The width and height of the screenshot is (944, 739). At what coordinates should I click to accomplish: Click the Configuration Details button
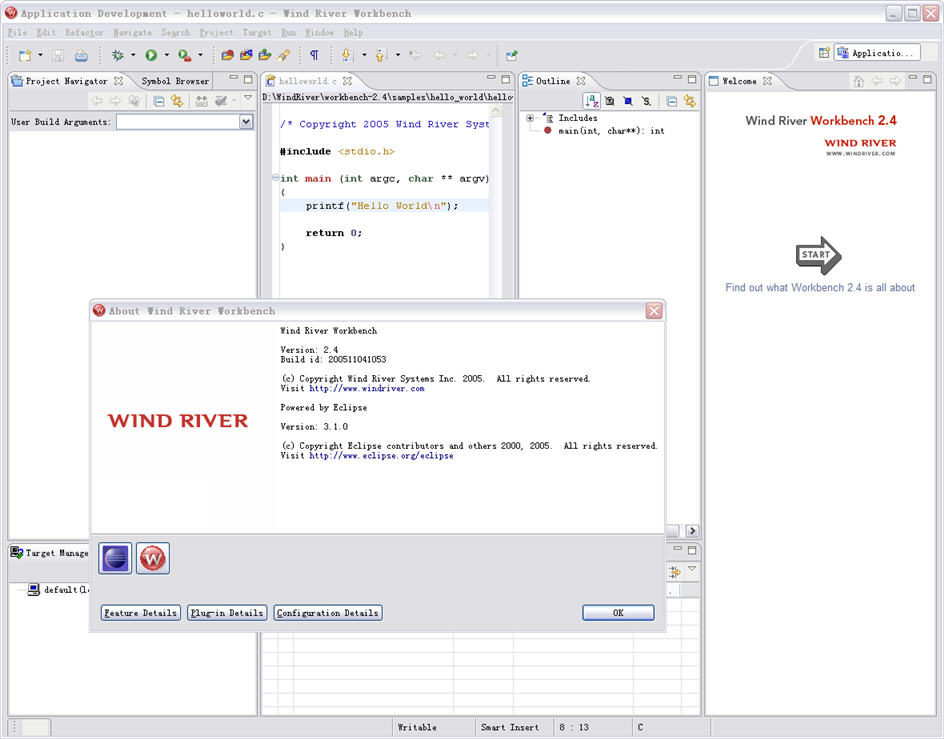[328, 613]
